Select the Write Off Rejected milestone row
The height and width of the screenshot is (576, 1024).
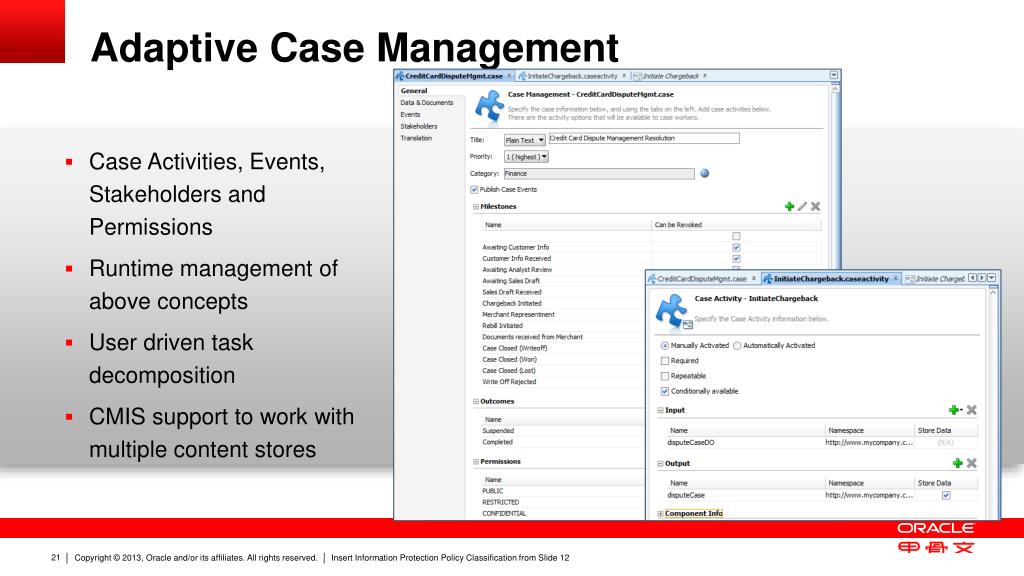tap(509, 381)
